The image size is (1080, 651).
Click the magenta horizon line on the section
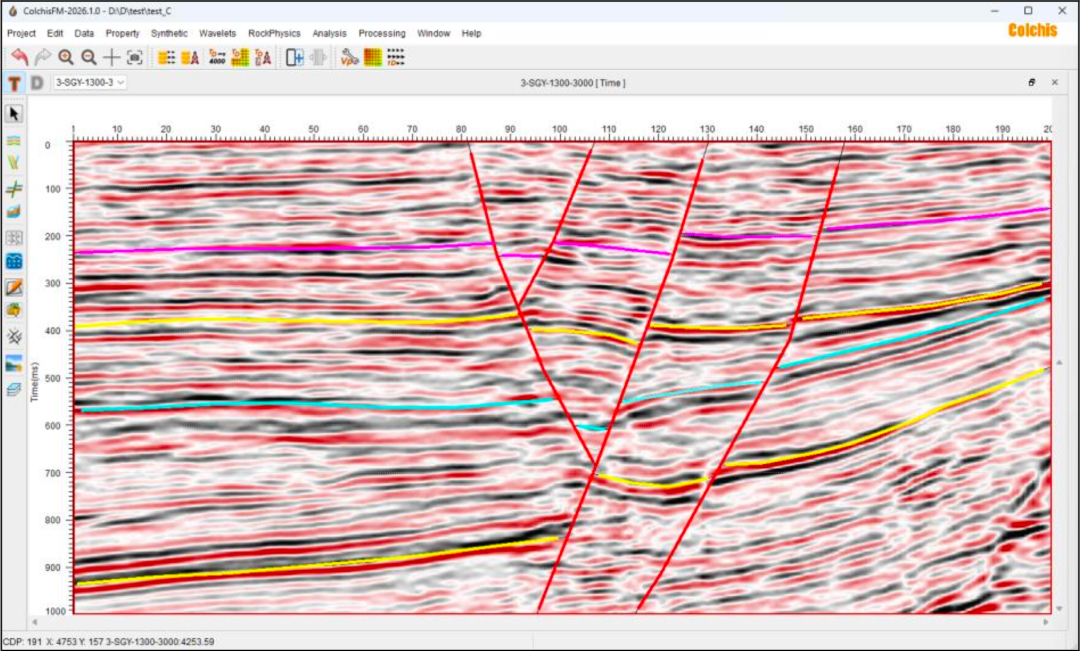300,248
